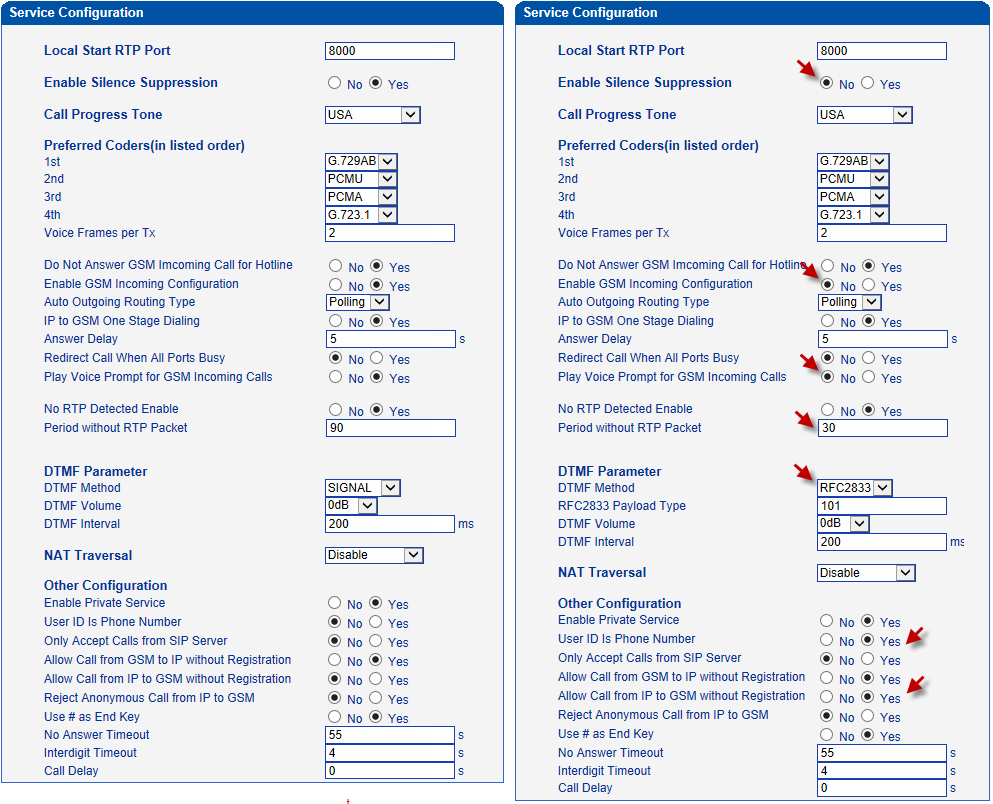Open the DTMF Method dropdown showing RFC2833
This screenshot has height=804, width=993.
click(x=854, y=488)
